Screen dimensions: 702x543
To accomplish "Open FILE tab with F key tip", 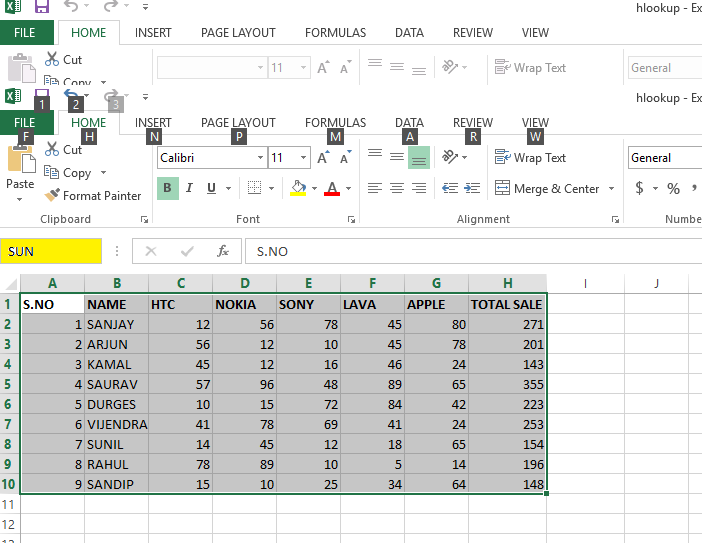I will 25,123.
